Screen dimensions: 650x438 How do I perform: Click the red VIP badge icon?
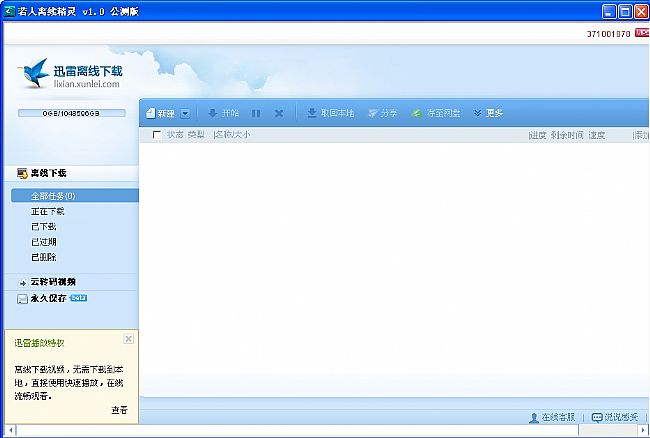click(642, 32)
